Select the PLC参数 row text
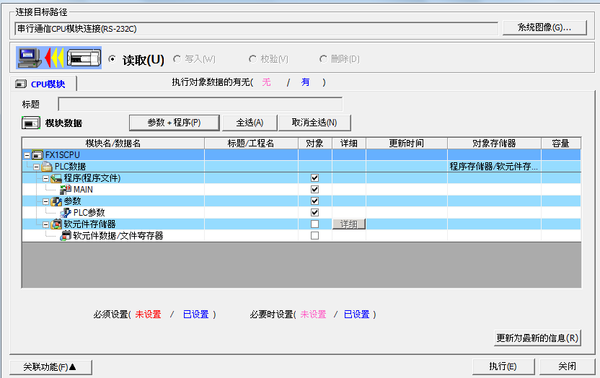The image size is (600, 378). coord(89,213)
